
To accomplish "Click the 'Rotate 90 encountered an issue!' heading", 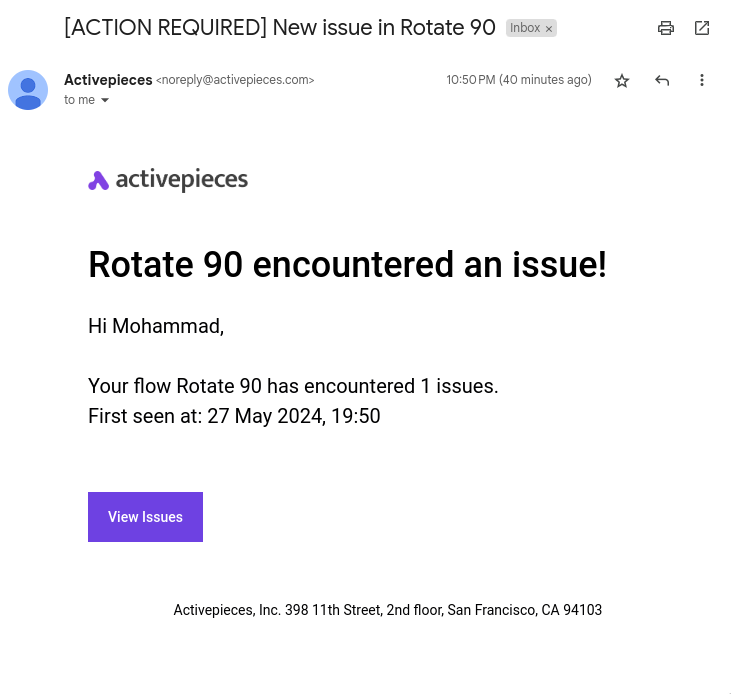I will [x=348, y=264].
